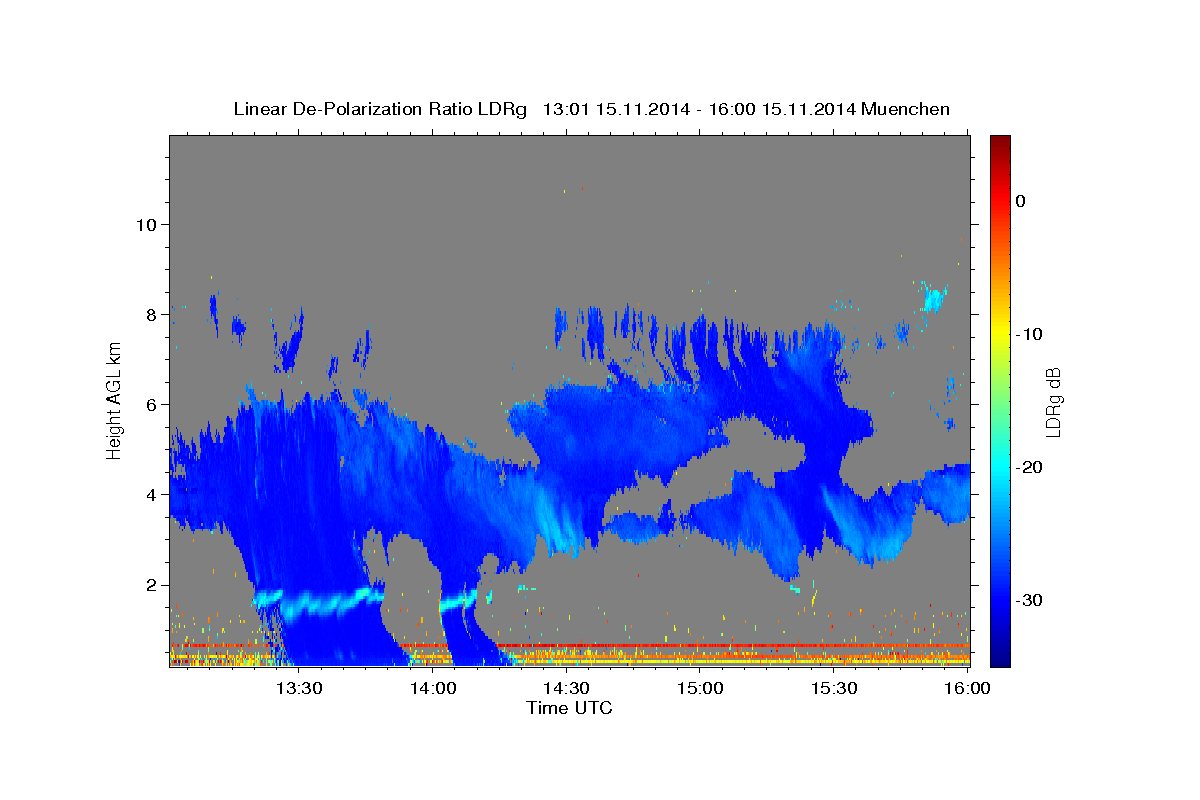Click the 'LDRg dB' colorbar label

(x=1052, y=401)
